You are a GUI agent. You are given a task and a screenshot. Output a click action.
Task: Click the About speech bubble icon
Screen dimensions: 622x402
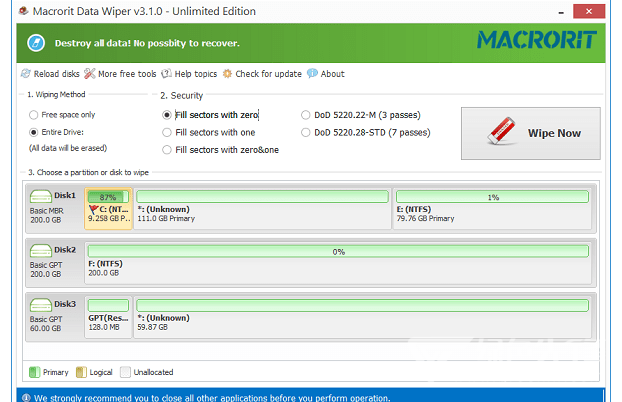coord(312,73)
